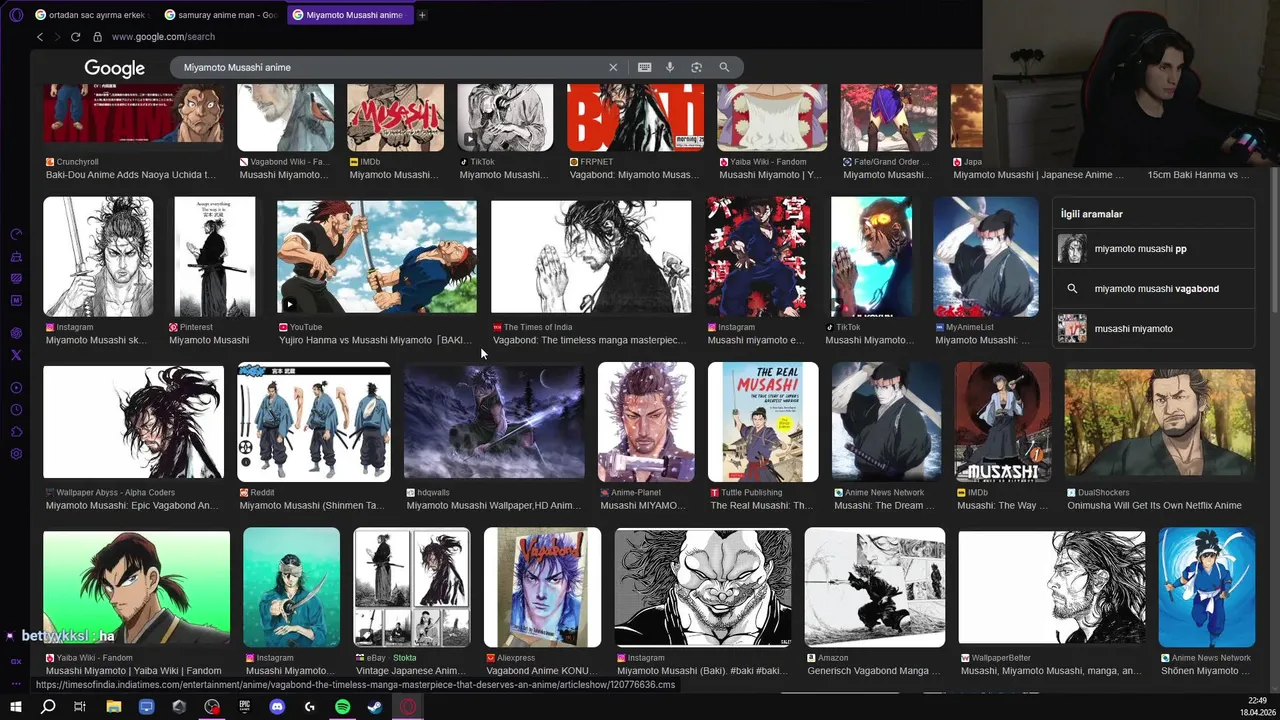Click the Google logo
The height and width of the screenshot is (720, 1280).
[114, 68]
